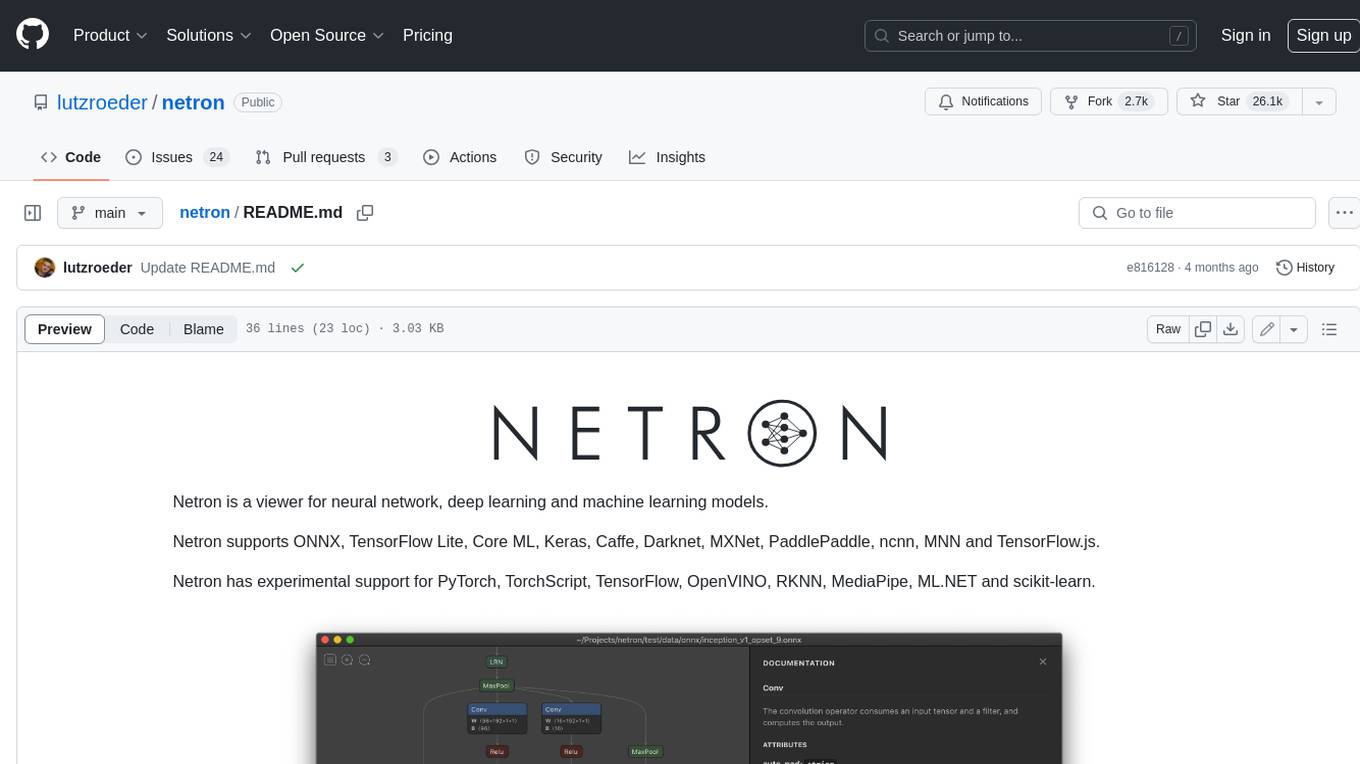Switch to the Pull requests tab
Viewport: 1360px width, 764px height.
pos(326,157)
